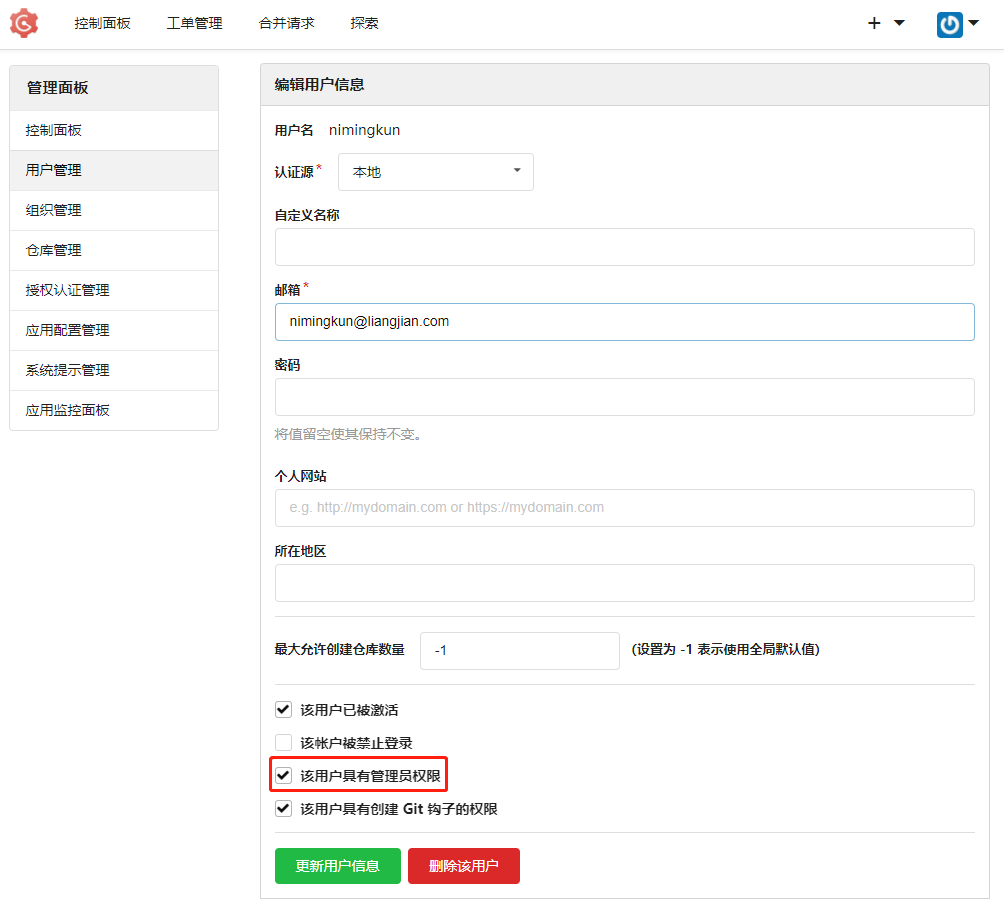
Task: Click the Gogs logo icon
Action: (x=24, y=23)
